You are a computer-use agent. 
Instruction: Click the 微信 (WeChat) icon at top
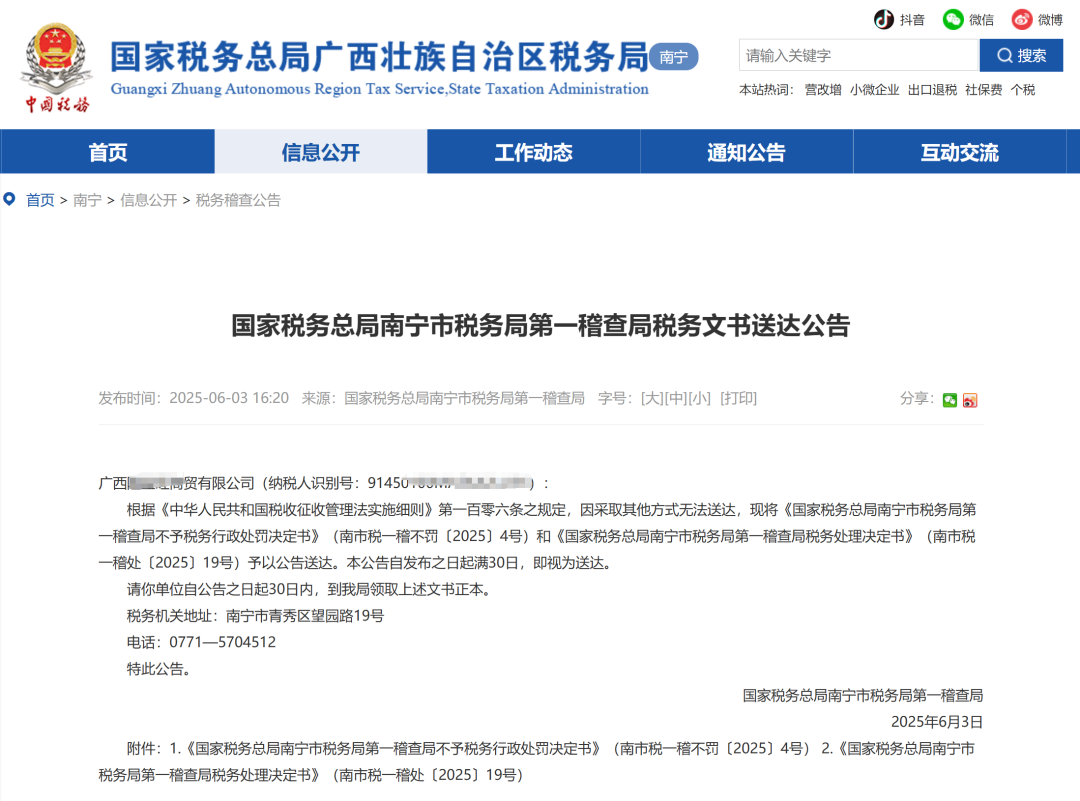[x=953, y=19]
